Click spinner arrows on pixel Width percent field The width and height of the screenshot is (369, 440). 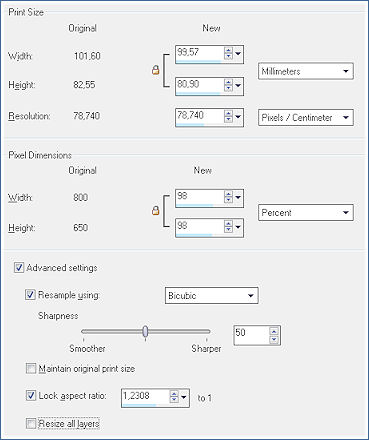point(228,197)
